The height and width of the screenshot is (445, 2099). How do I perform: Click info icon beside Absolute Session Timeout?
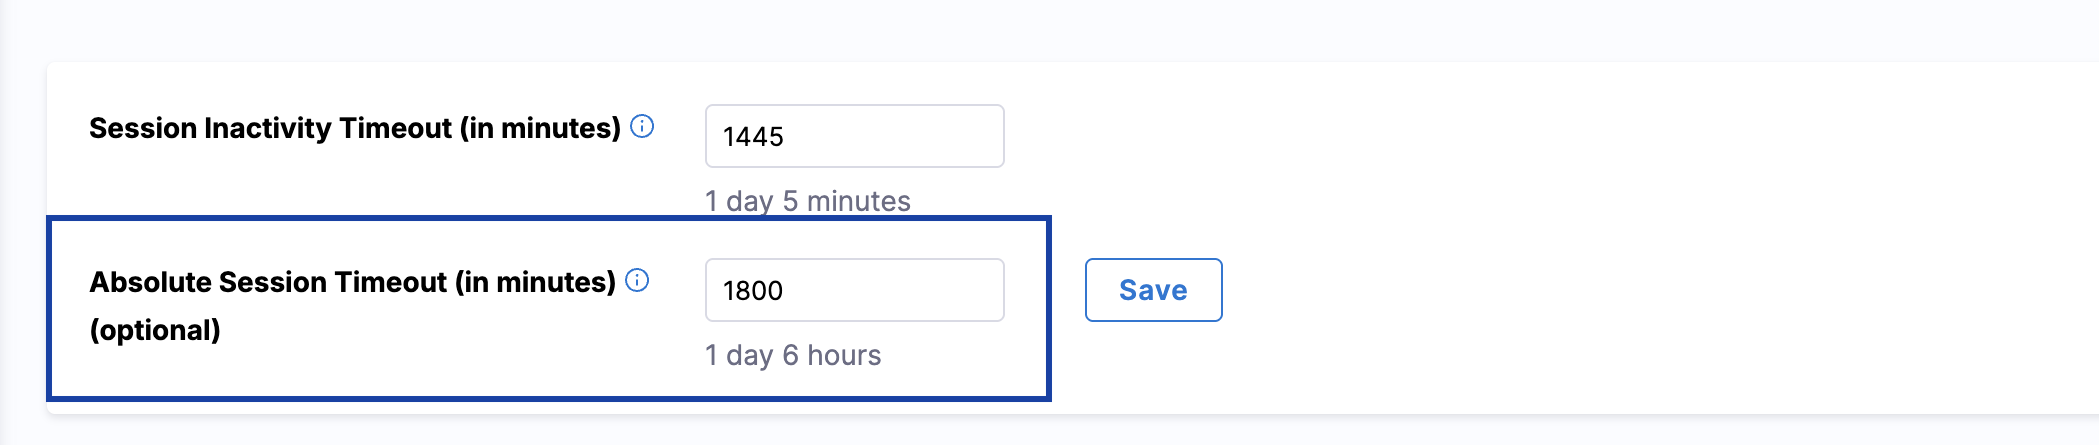(637, 281)
